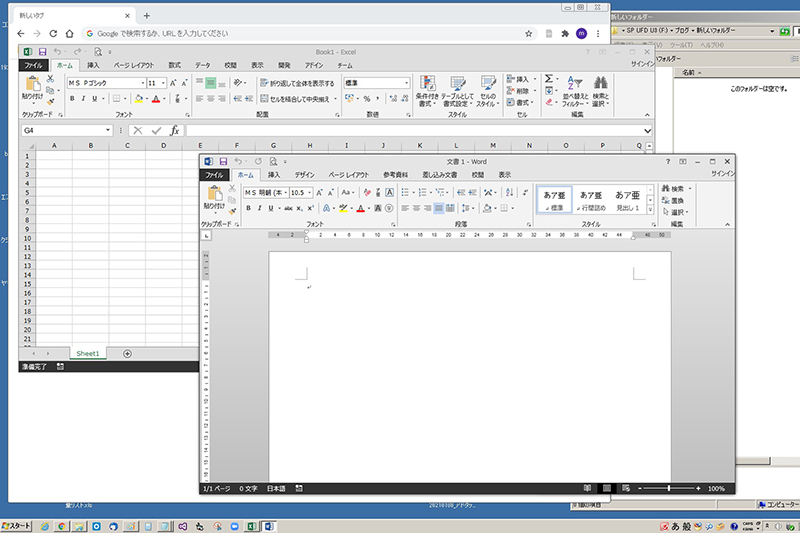Click Word's save icon in quick access toolbar

tap(223, 162)
